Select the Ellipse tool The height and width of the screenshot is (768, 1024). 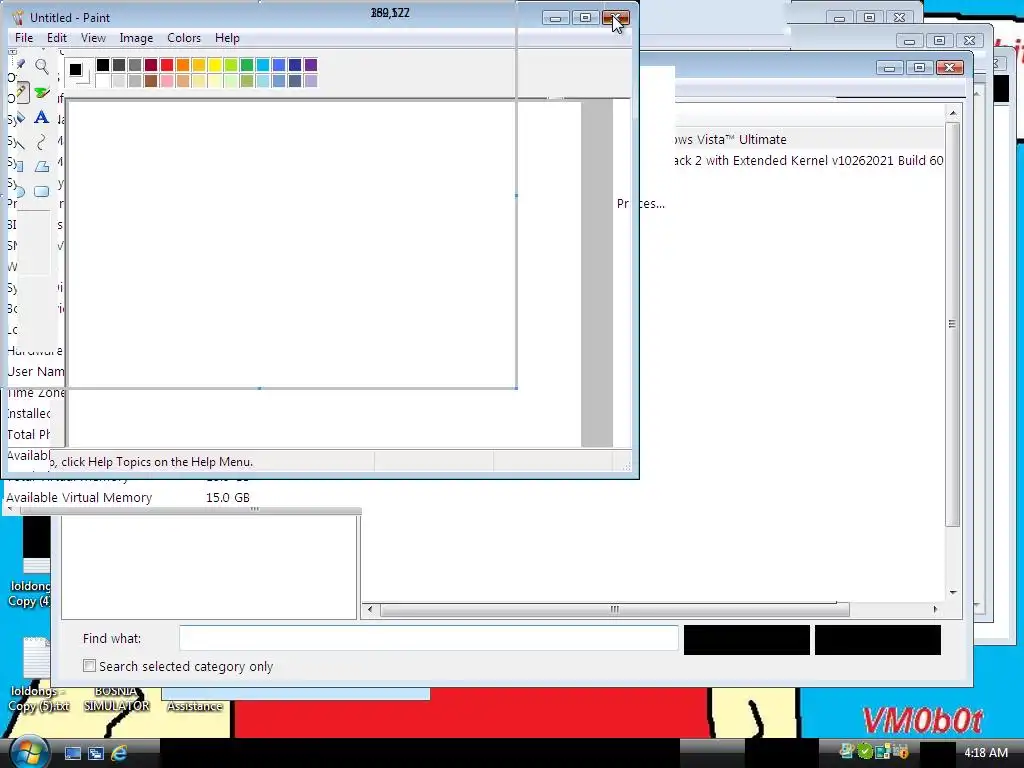coord(20,192)
